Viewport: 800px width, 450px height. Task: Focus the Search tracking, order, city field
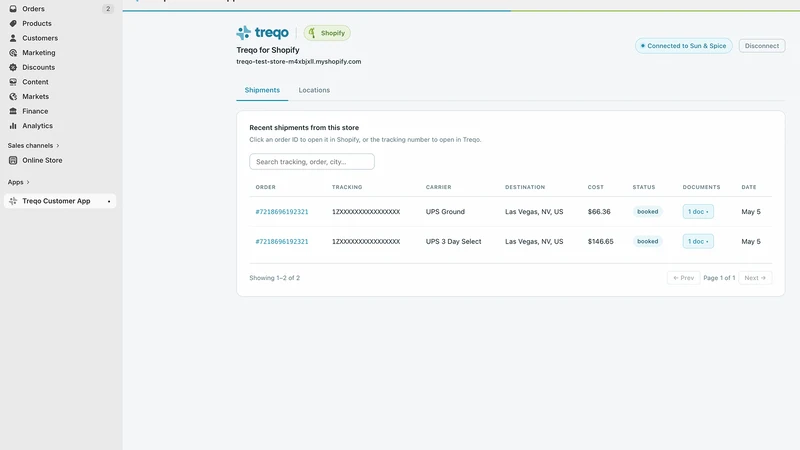click(x=312, y=162)
